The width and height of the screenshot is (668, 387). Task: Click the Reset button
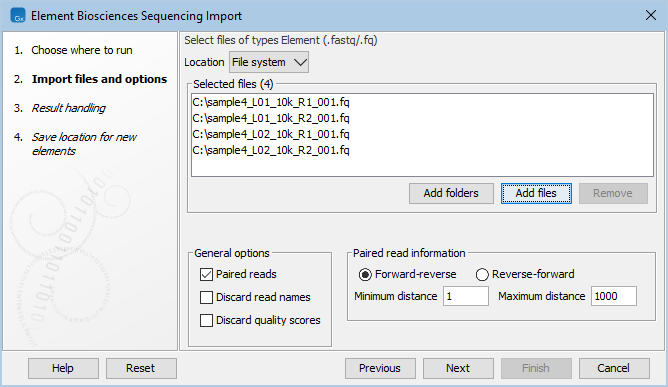tap(141, 368)
